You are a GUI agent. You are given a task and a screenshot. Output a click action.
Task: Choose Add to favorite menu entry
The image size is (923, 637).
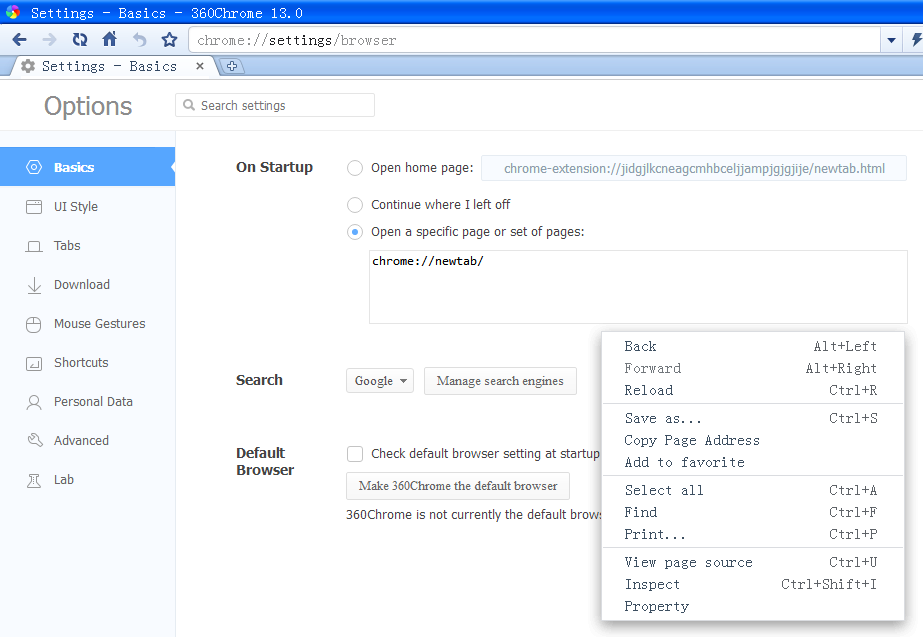[x=752, y=463]
